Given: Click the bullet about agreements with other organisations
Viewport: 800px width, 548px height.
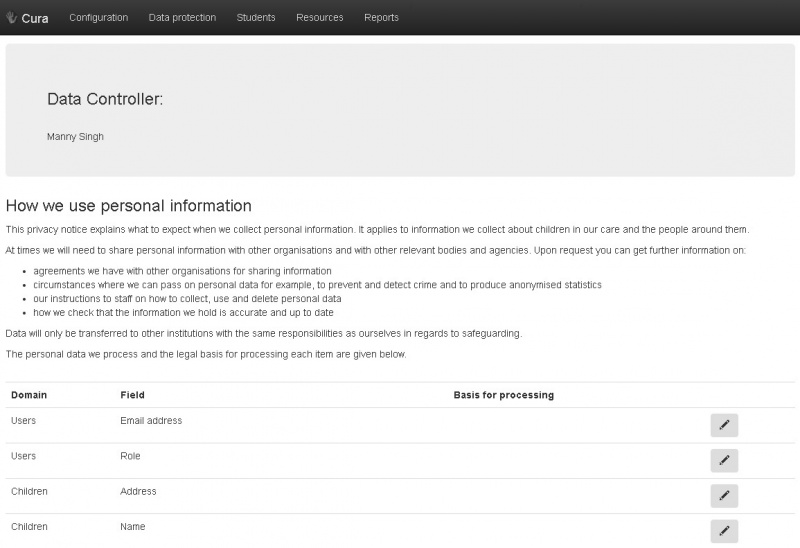Looking at the screenshot, I should click(x=182, y=271).
